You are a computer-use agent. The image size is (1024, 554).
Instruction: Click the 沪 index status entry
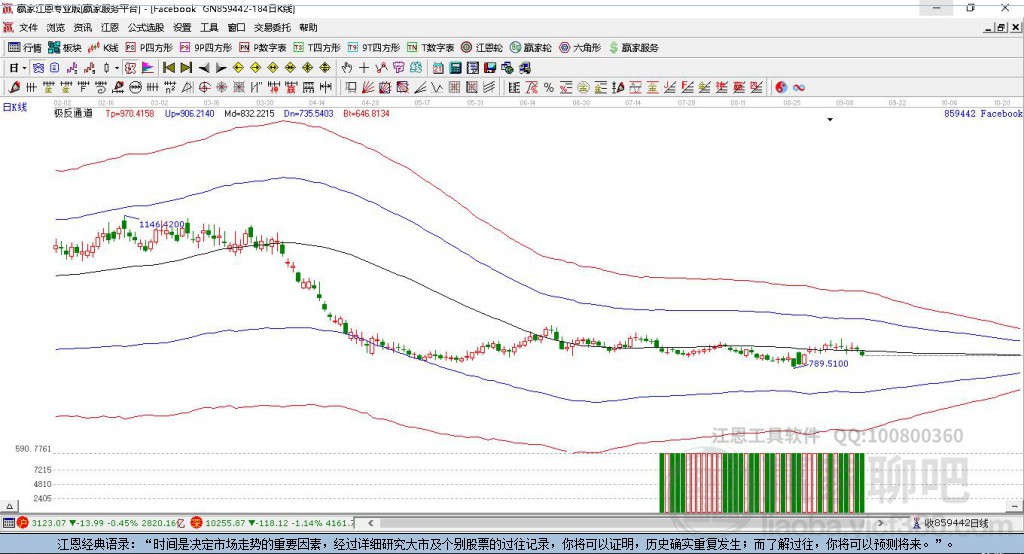[x=101, y=523]
